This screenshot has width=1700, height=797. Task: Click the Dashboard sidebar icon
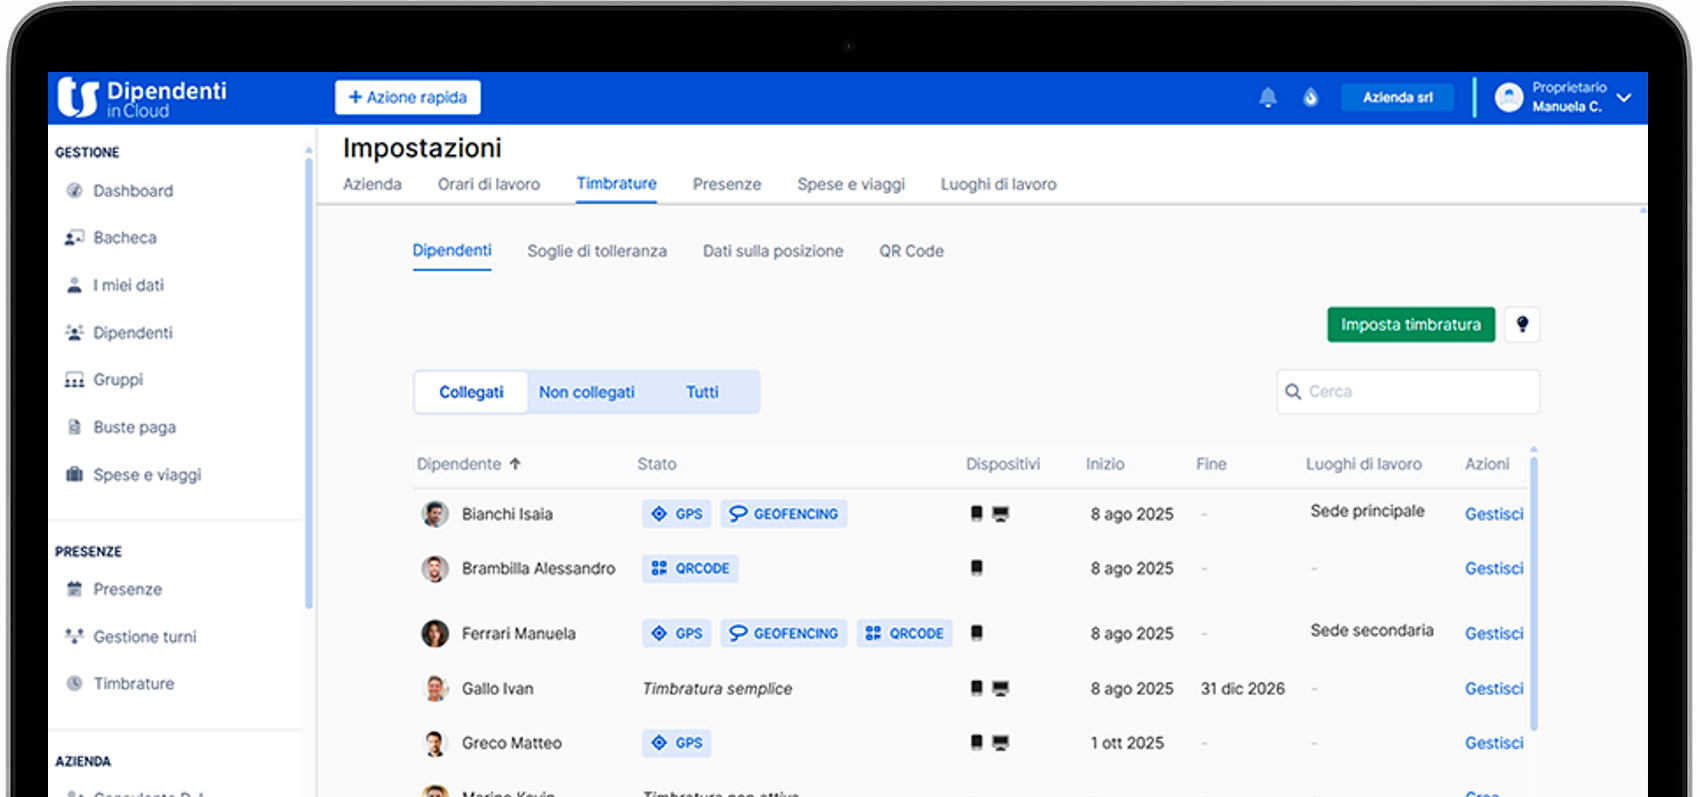tap(74, 190)
